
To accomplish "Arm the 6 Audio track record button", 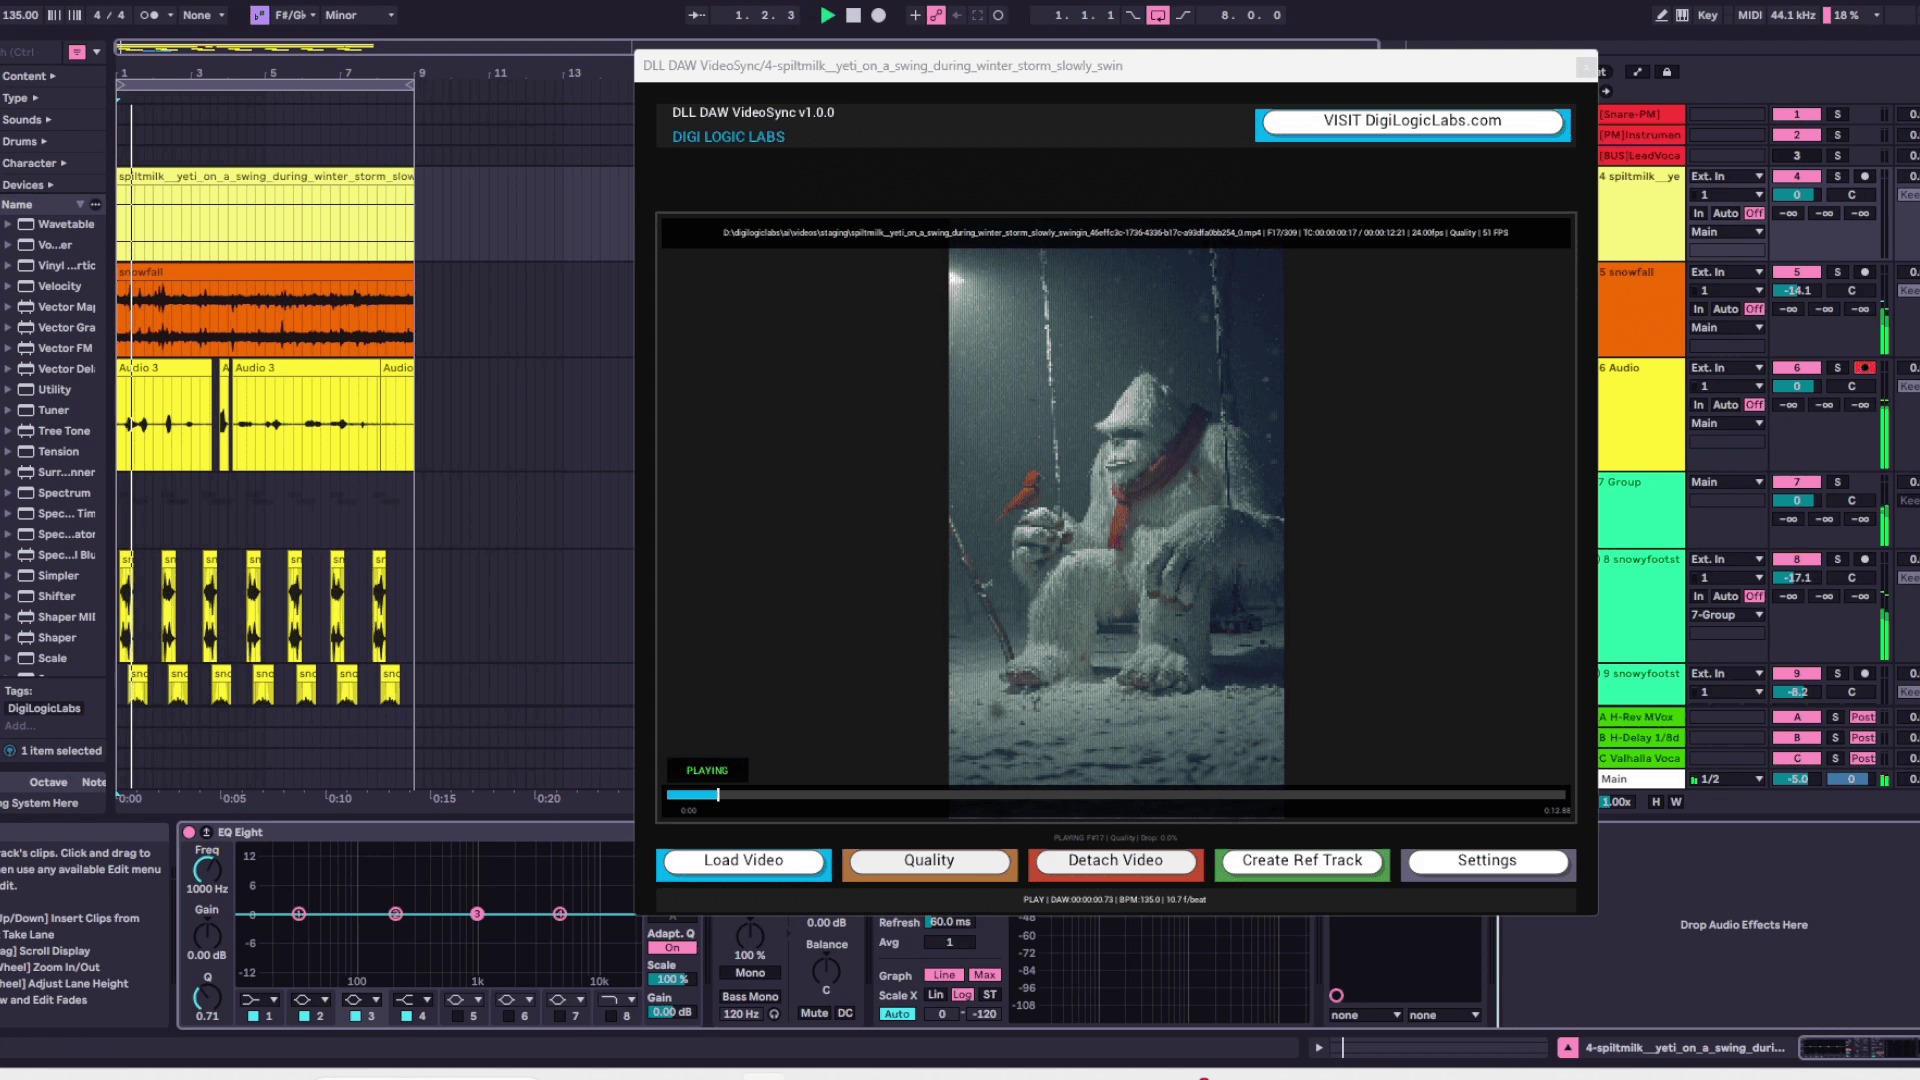I will 1864,368.
